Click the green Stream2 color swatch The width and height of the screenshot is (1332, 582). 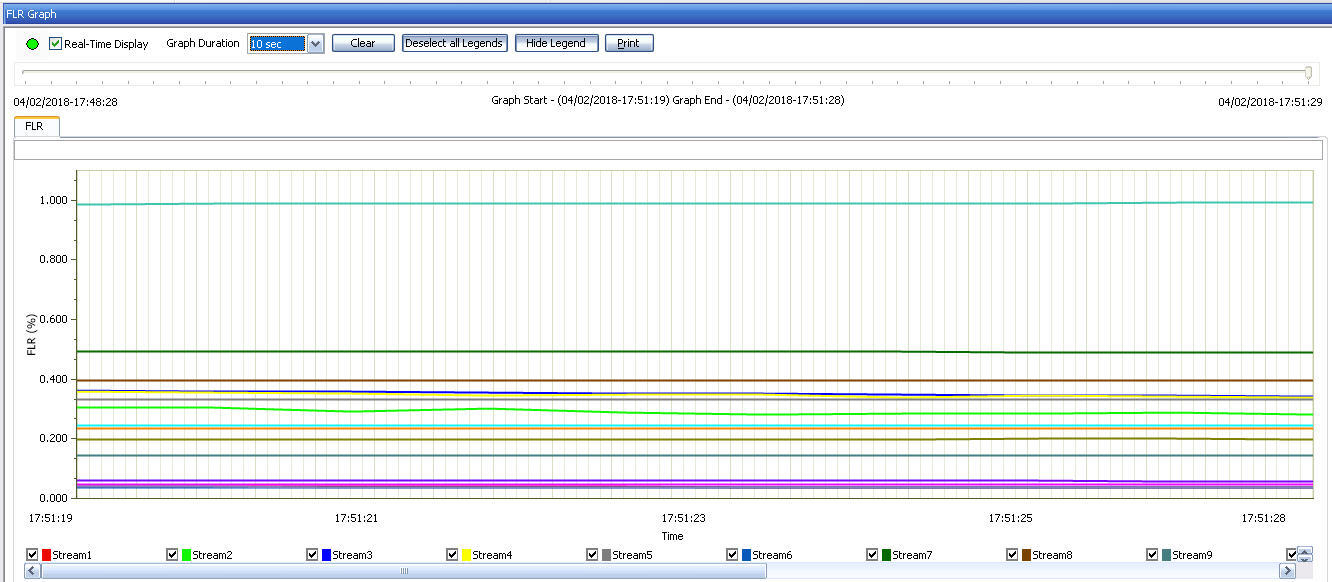[x=187, y=555]
